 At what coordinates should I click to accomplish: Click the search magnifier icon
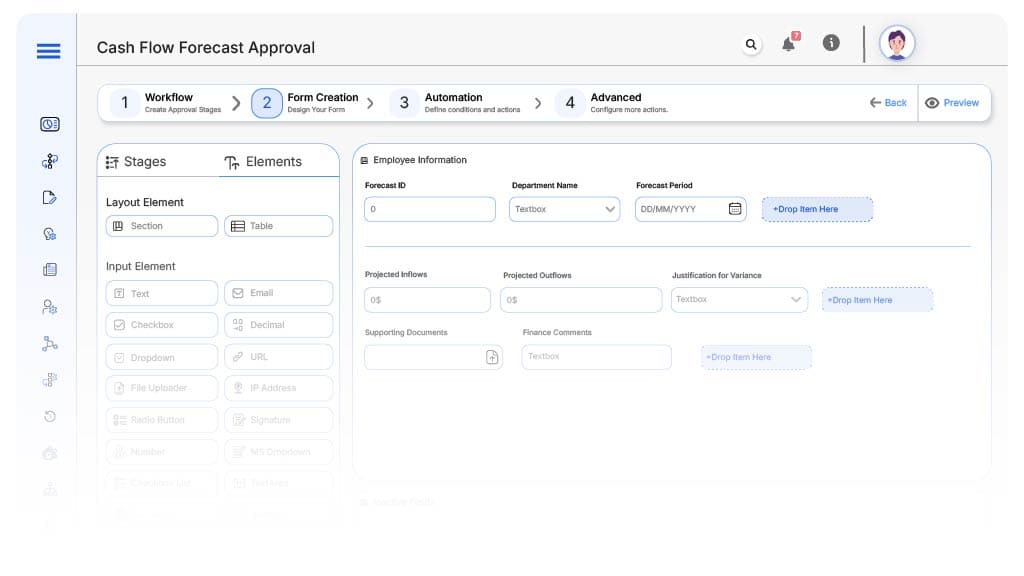pos(751,44)
